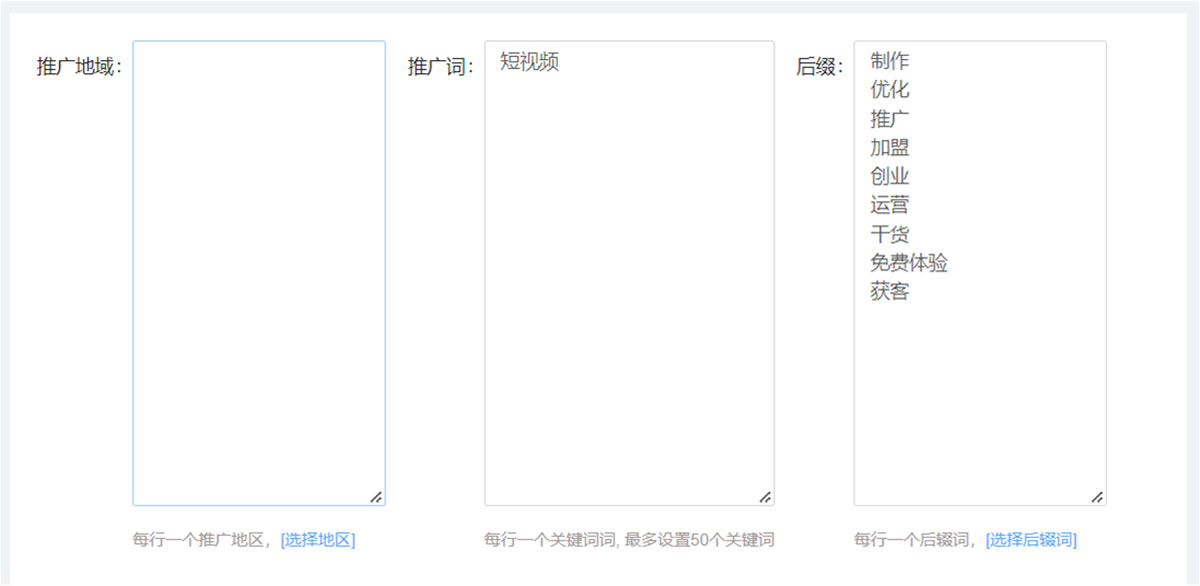
Task: Click the 干货 suffix entry
Action: pos(890,235)
